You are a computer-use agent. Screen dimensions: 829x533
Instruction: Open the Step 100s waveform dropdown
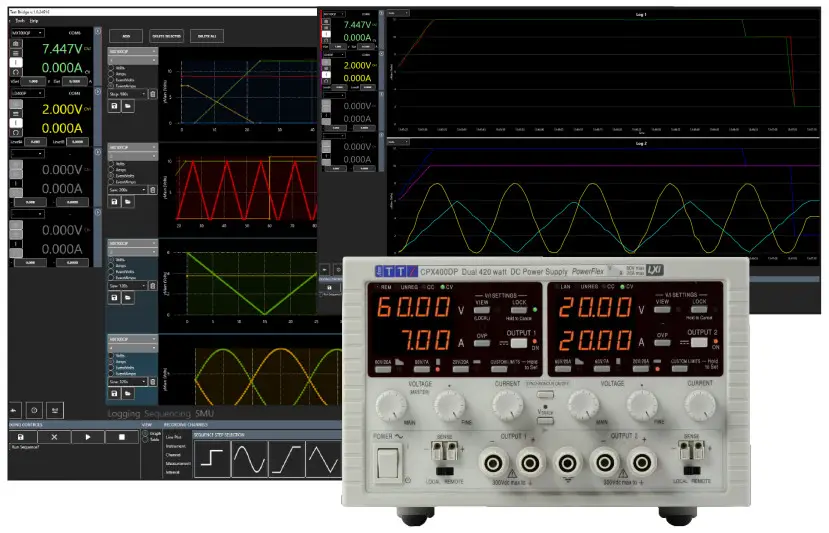coord(127,94)
